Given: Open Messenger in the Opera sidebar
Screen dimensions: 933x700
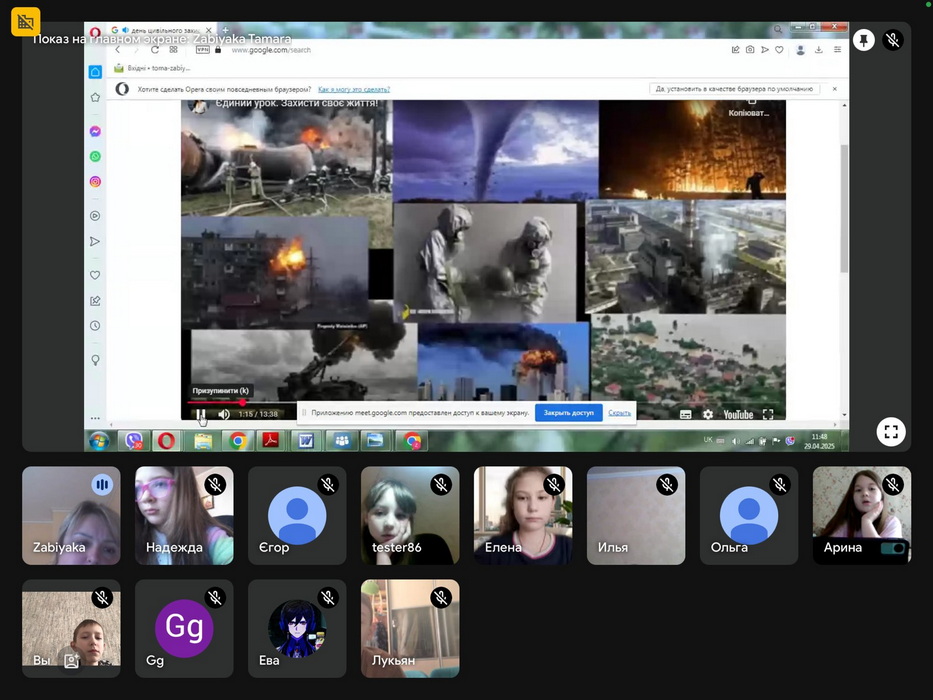Looking at the screenshot, I should 95,132.
